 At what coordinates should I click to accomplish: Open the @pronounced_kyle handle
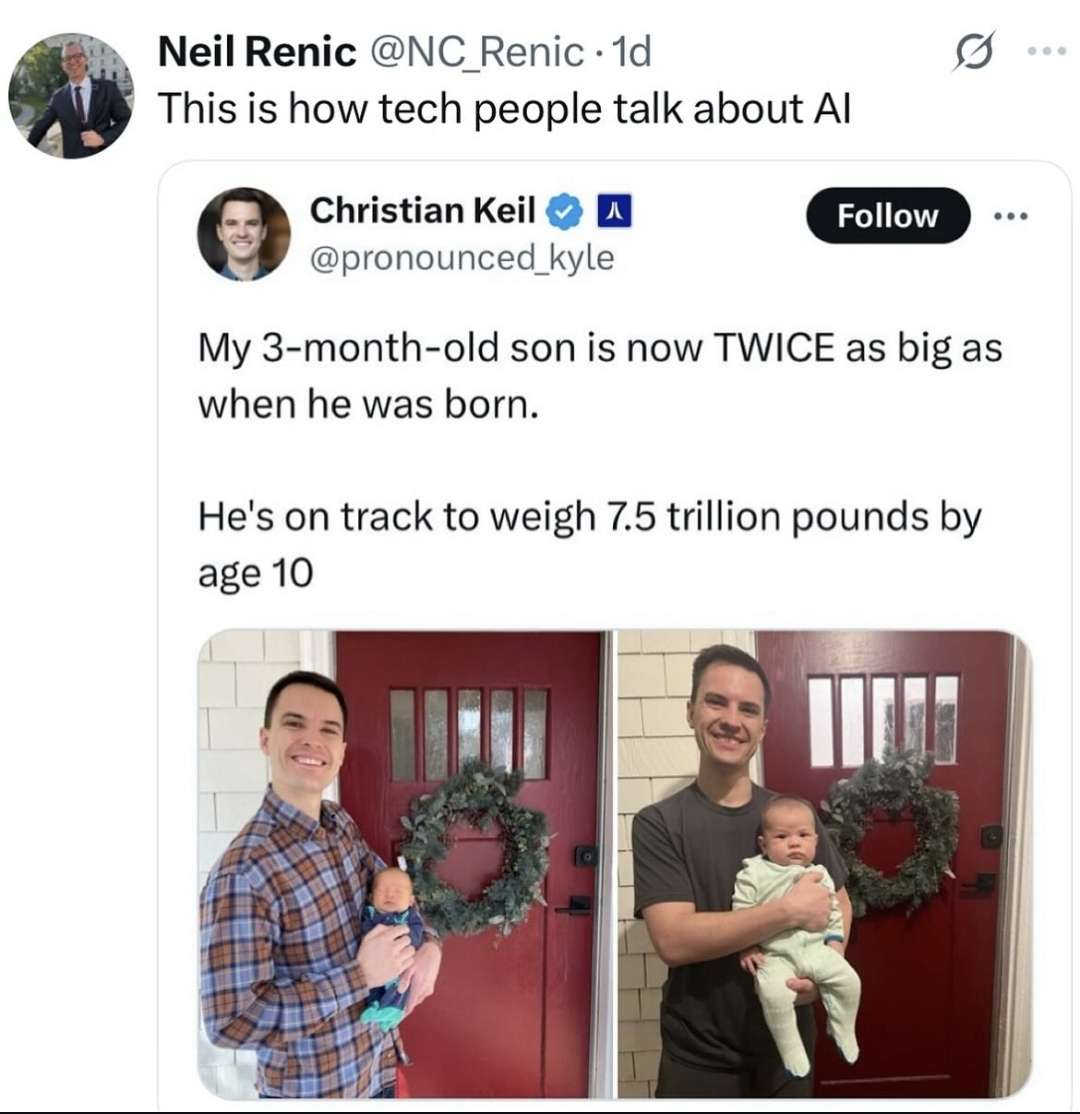[x=462, y=258]
